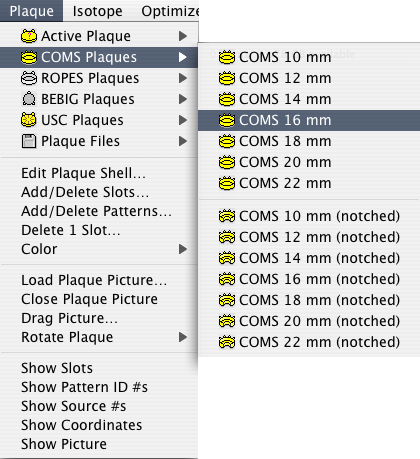
Task: Toggle Show Pattern ID #s
Action: 84,387
